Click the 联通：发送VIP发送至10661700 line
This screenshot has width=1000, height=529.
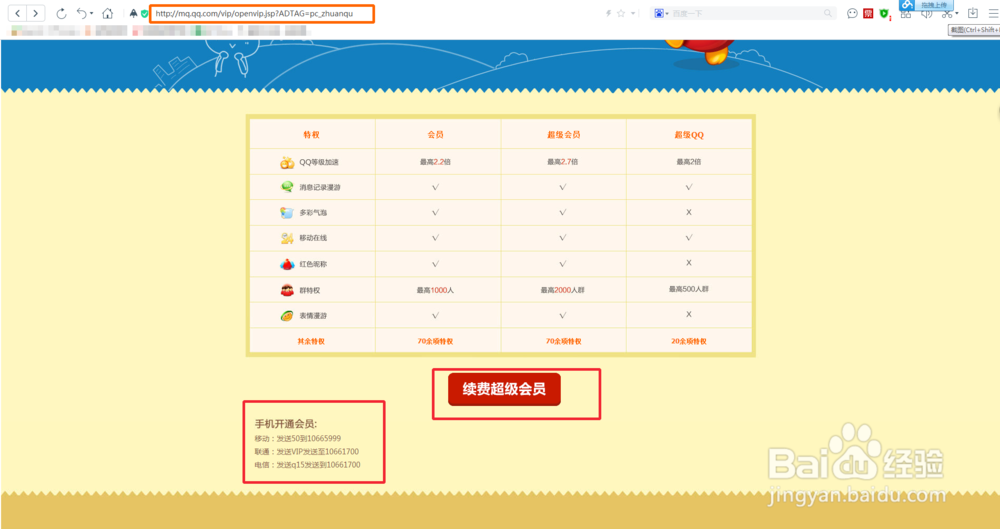click(x=307, y=452)
